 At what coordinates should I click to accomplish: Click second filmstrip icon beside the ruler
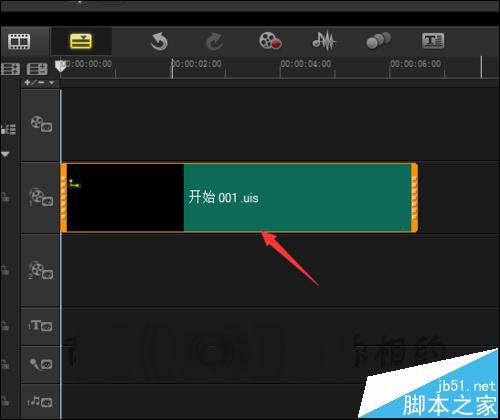pyautogui.click(x=37, y=69)
